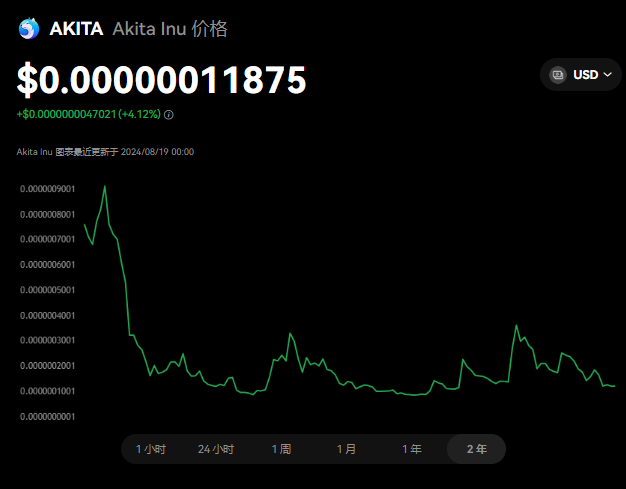Click the Akita Inu 价格 title text
This screenshot has height=489, width=626.
(170, 29)
